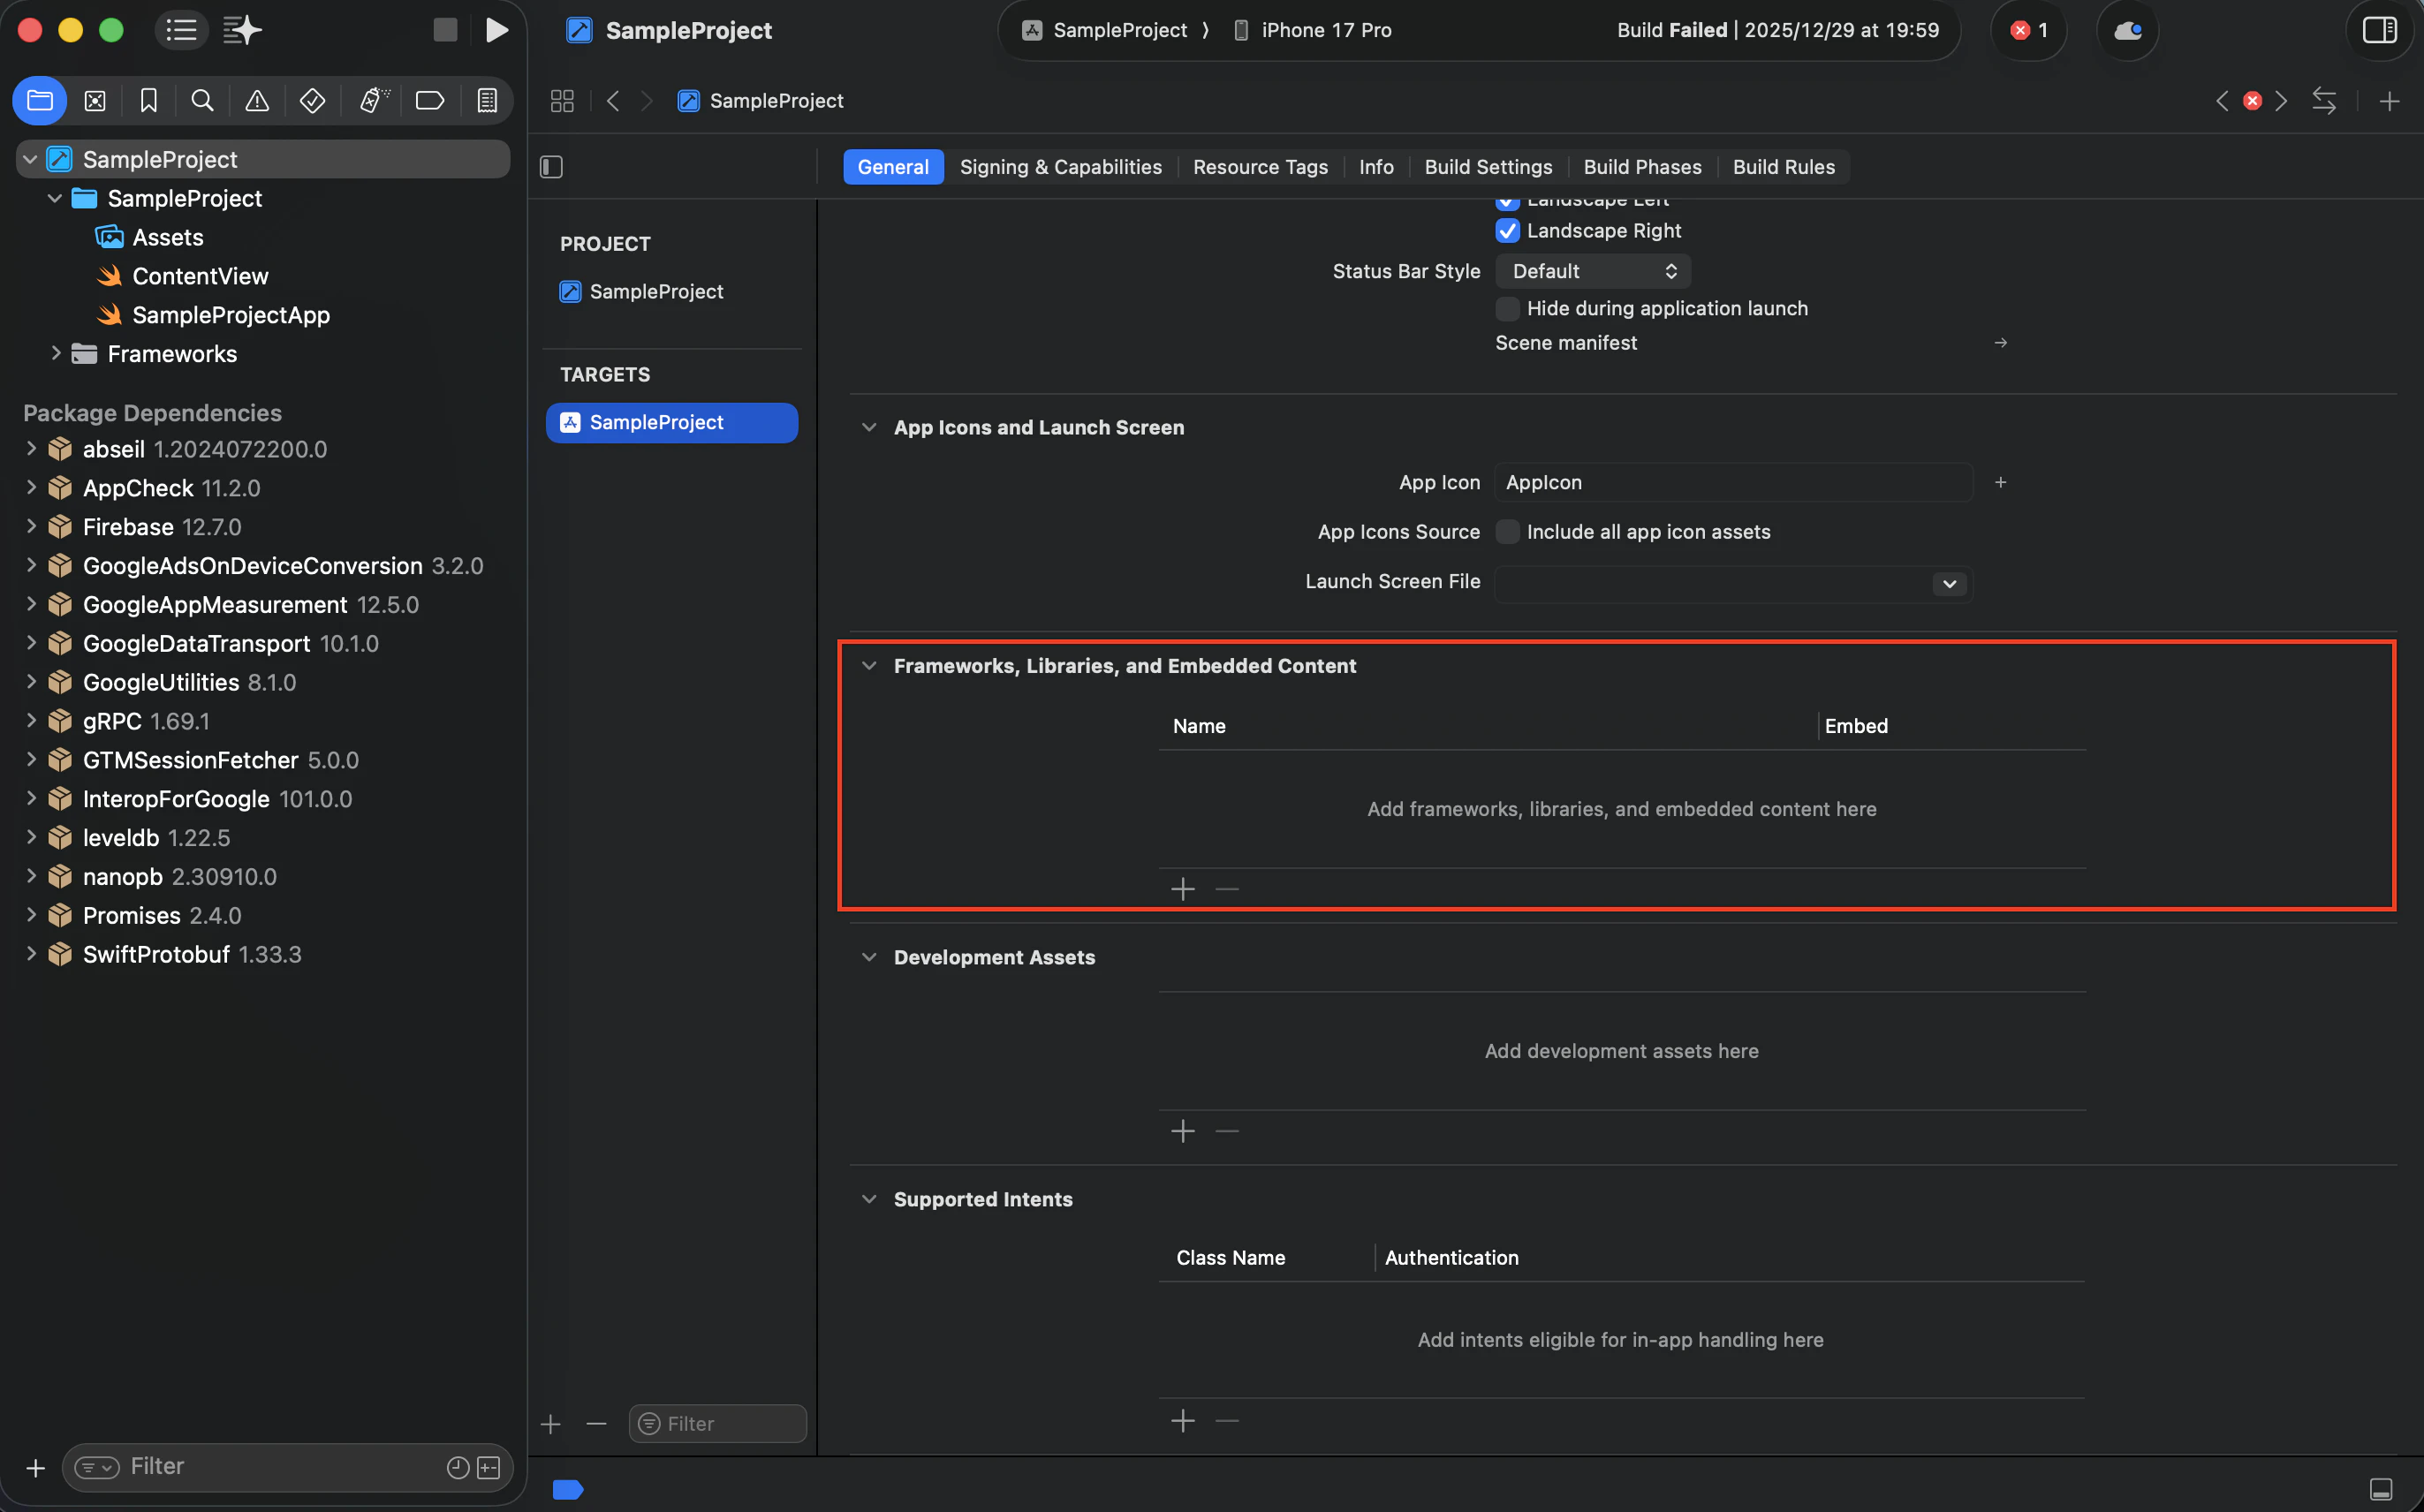Check Include all app icon assets

click(1507, 532)
